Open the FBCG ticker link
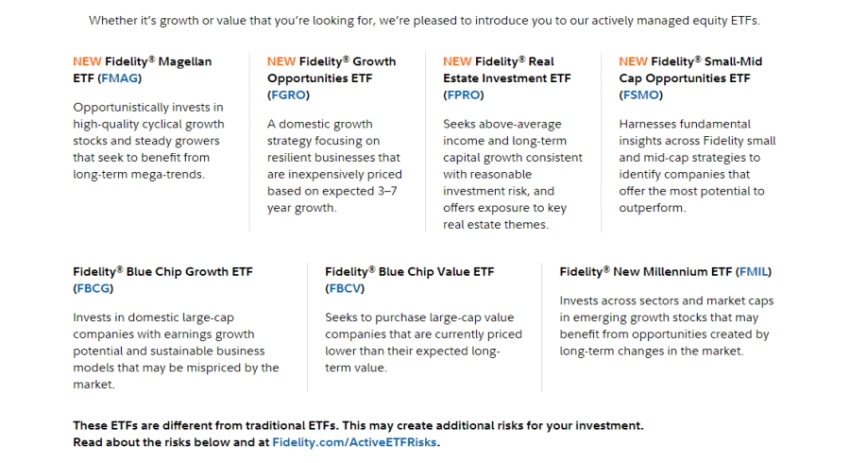This screenshot has height=463, width=850. coord(93,288)
